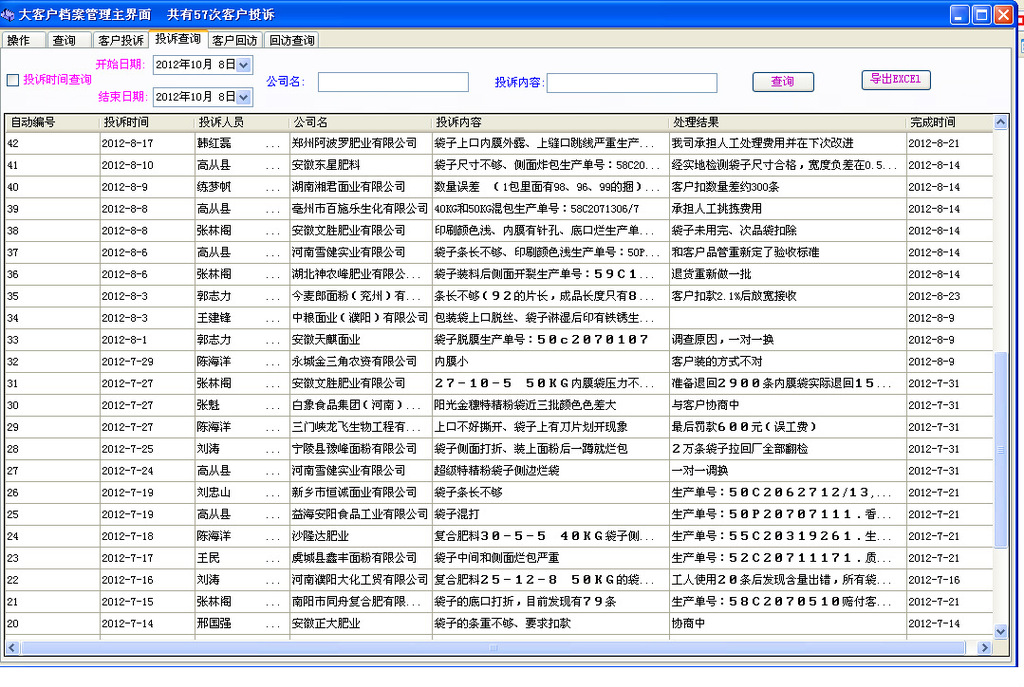Click inside the 投诉内容 input field

click(x=632, y=82)
